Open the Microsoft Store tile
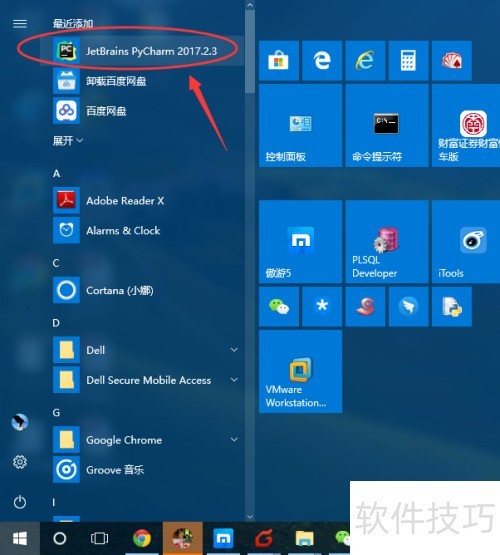Viewport: 500px width, 555px height. (279, 61)
